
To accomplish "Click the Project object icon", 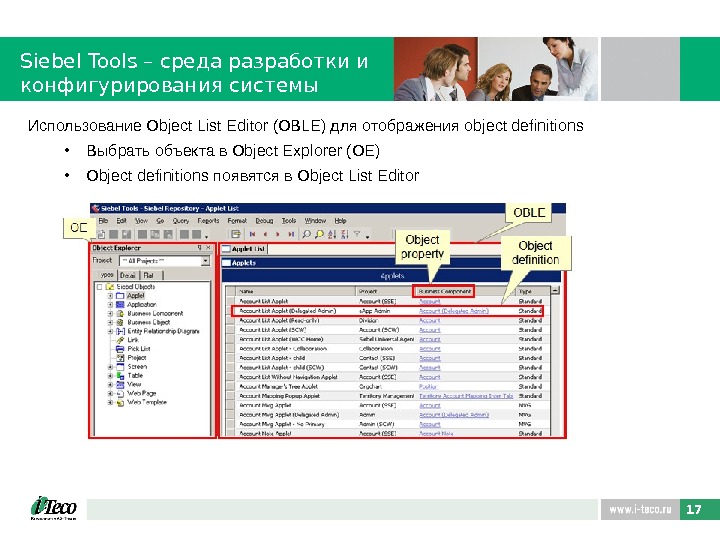I will 120,358.
